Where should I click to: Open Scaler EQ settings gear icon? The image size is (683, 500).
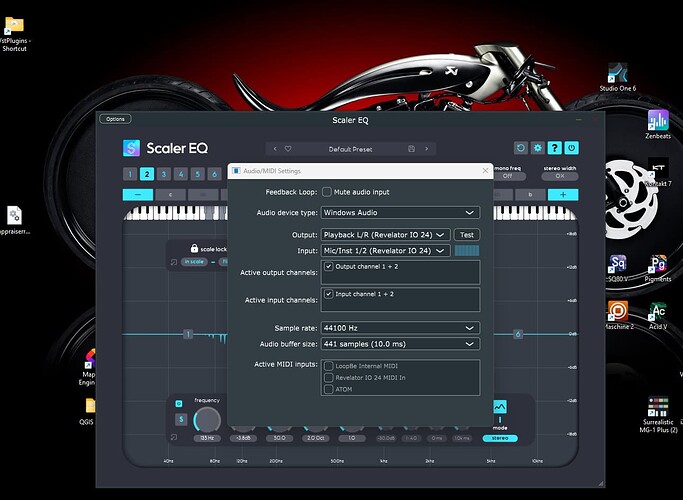coord(538,148)
